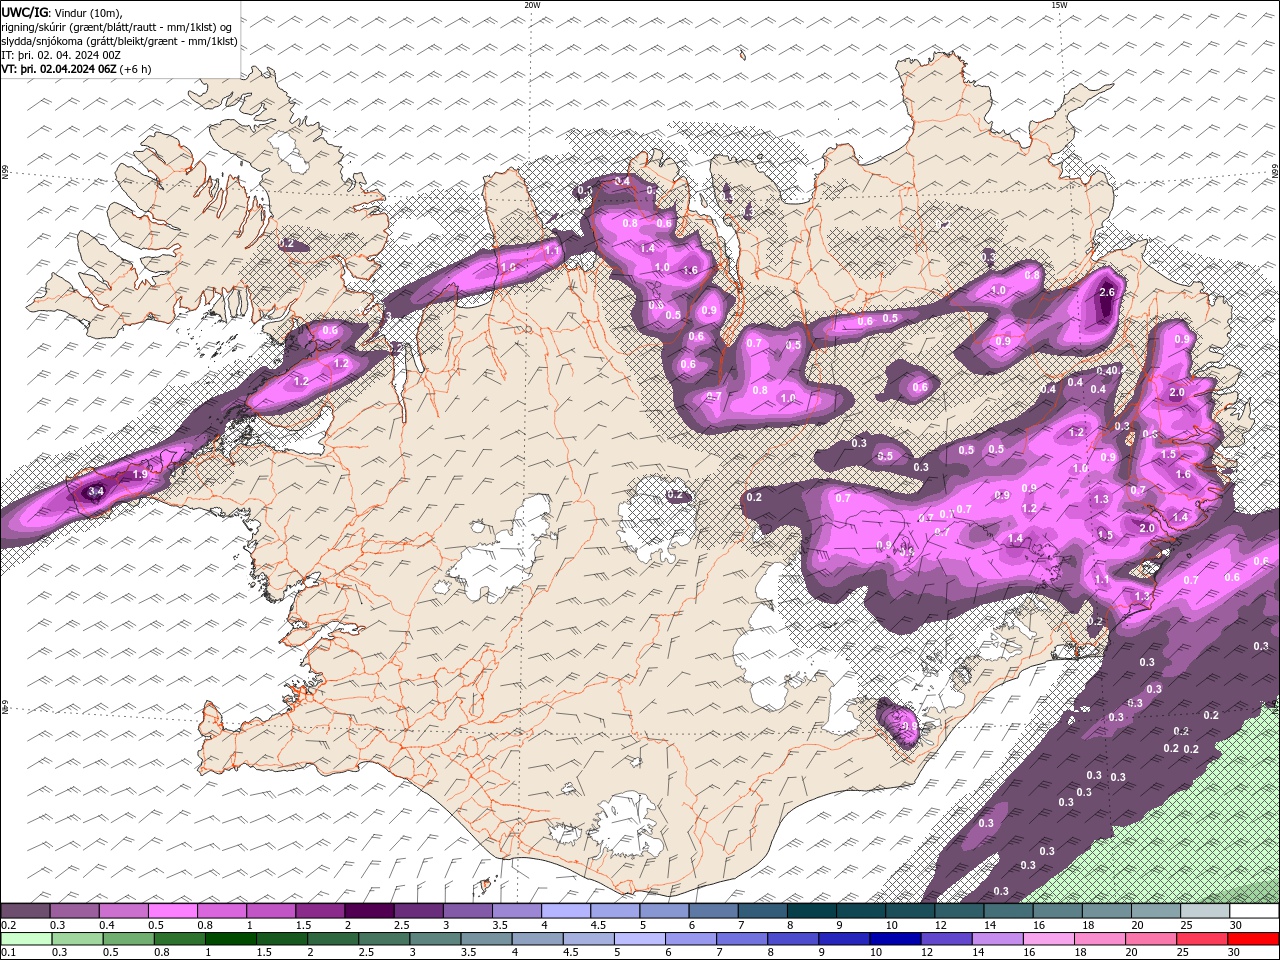Click the 'Vindur (10m)' header label
Image resolution: width=1280 pixels, height=960 pixels.
[88, 12]
